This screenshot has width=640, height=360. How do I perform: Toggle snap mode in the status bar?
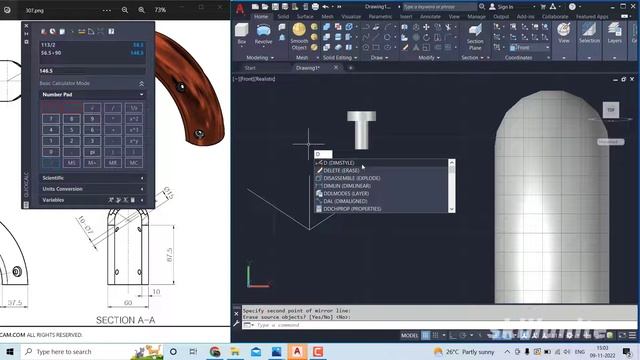pyautogui.click(x=436, y=336)
